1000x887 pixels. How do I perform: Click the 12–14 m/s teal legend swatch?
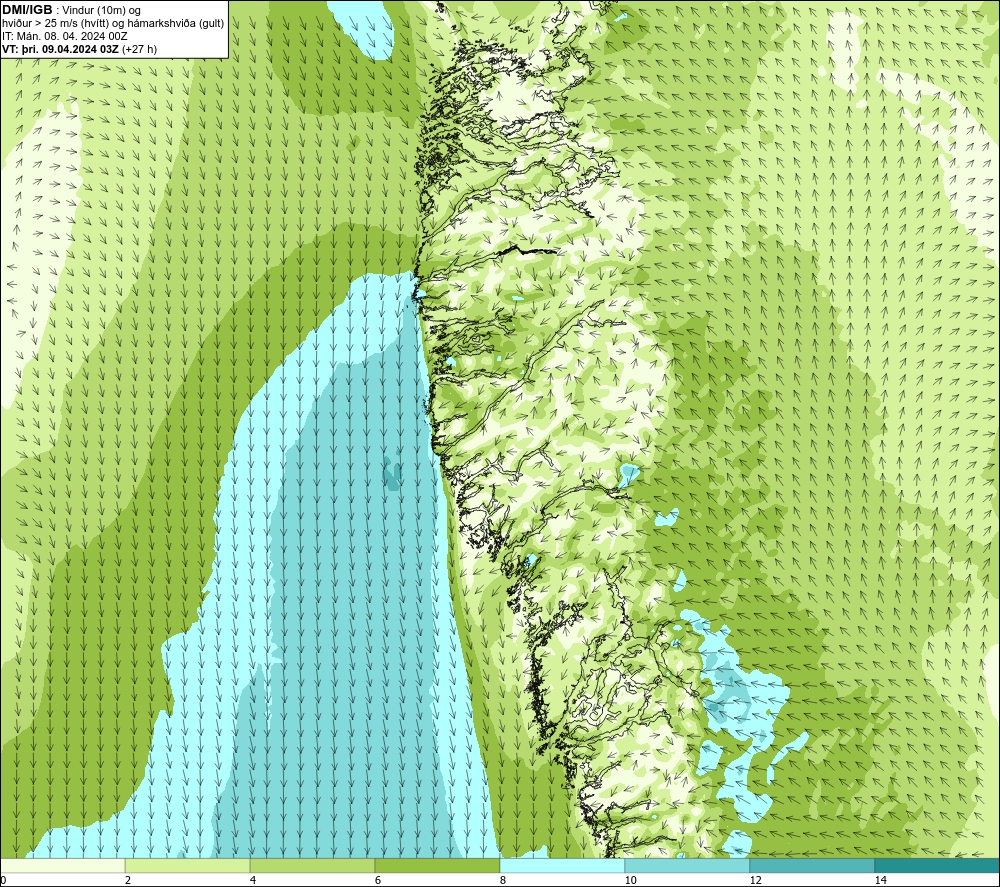812,865
